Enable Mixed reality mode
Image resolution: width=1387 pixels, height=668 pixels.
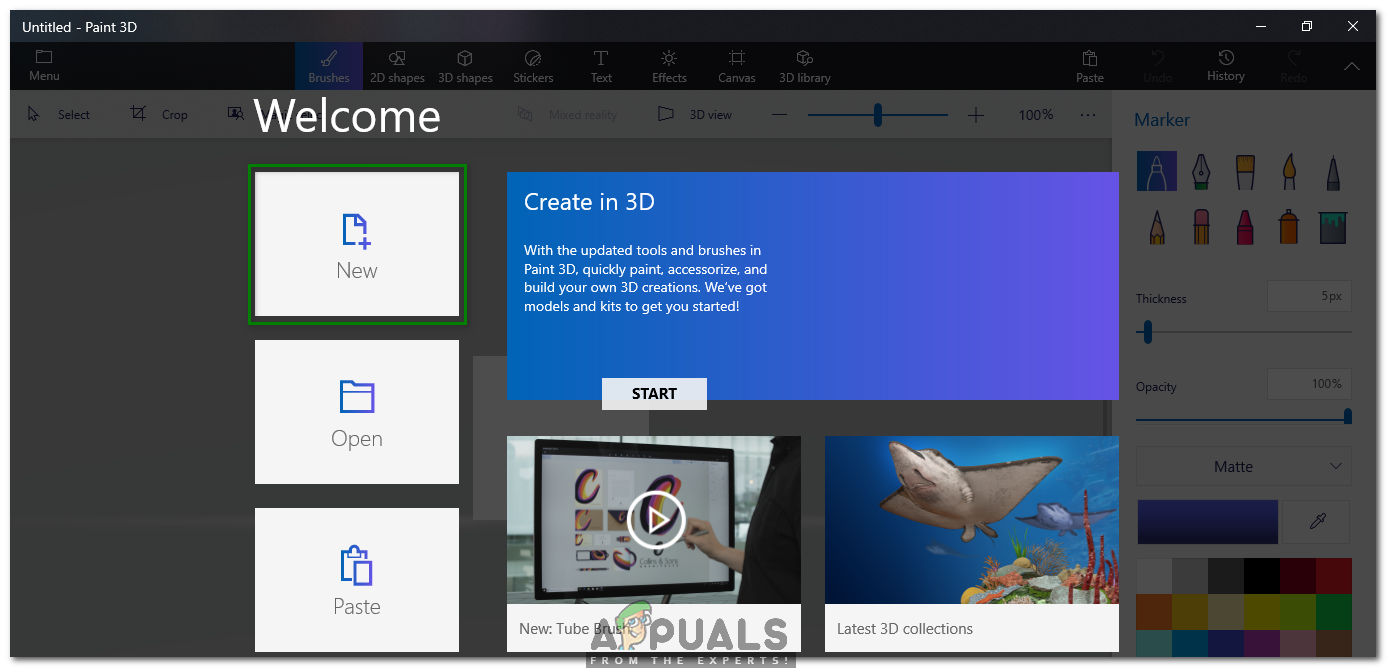pos(567,114)
